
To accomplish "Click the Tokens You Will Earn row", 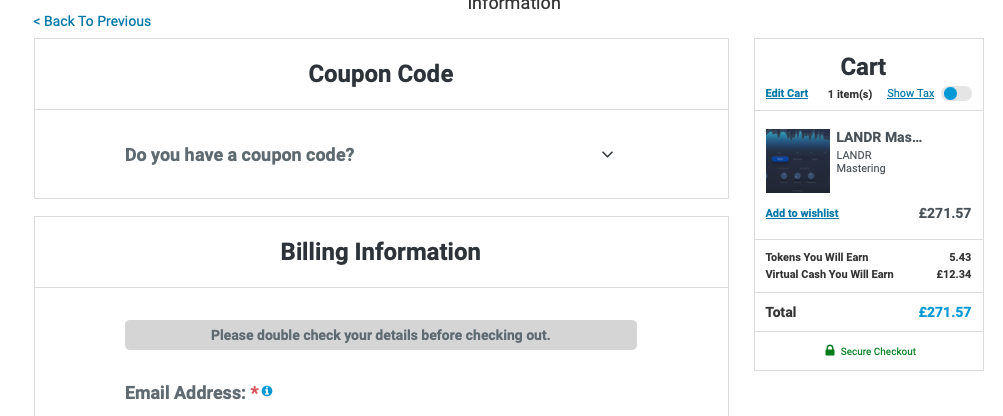I will 868,257.
